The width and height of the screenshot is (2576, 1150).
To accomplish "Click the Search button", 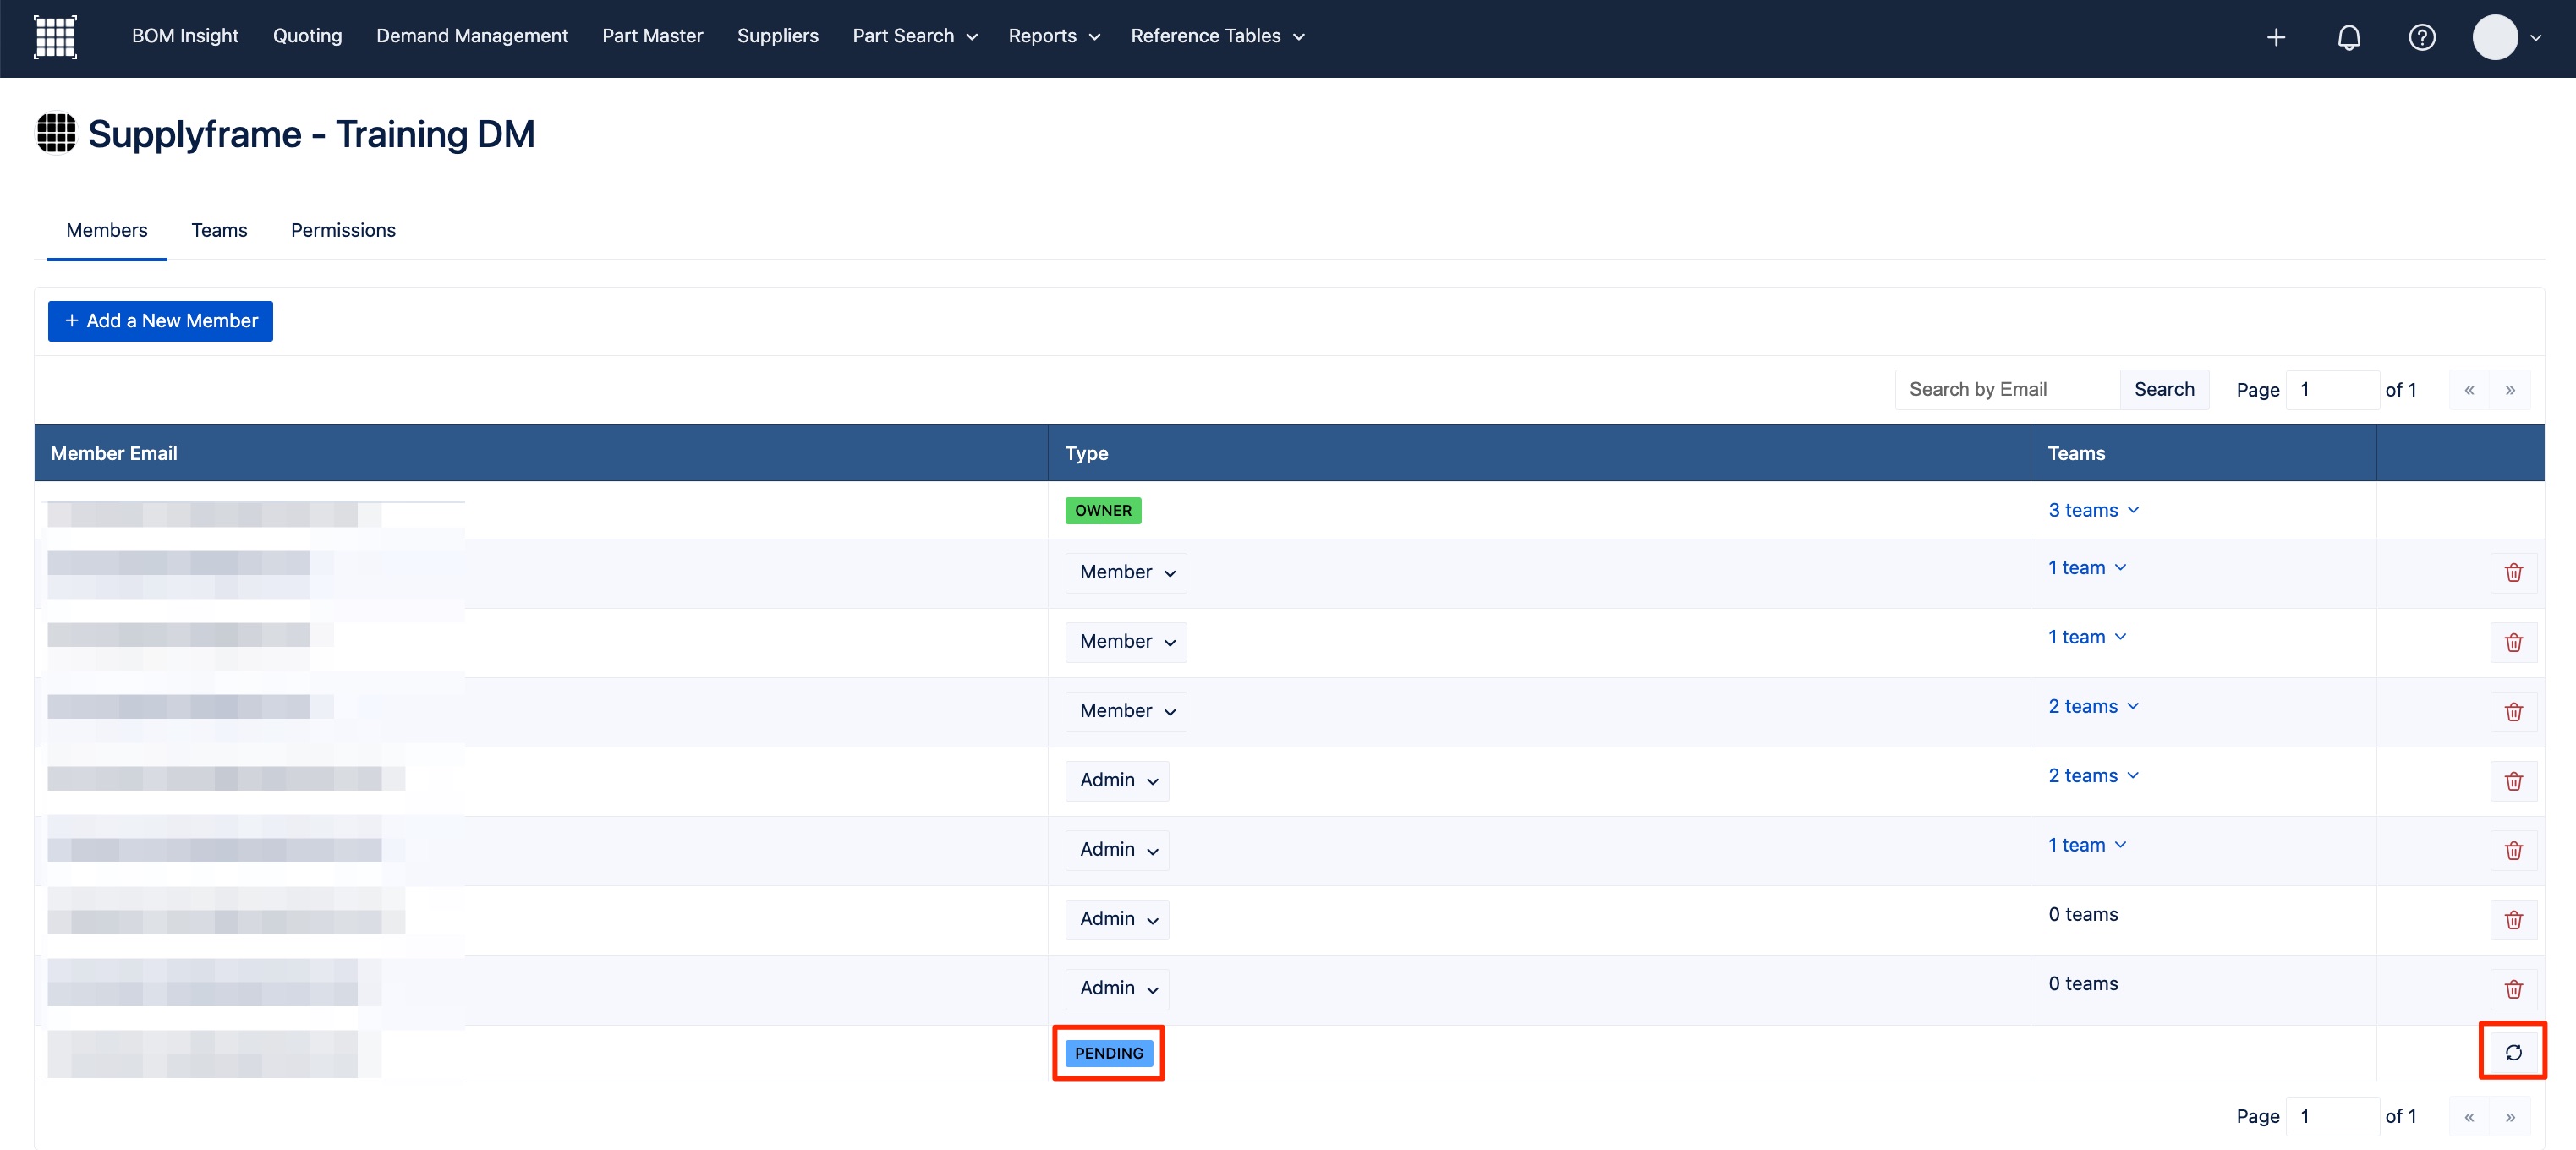I will 2164,390.
